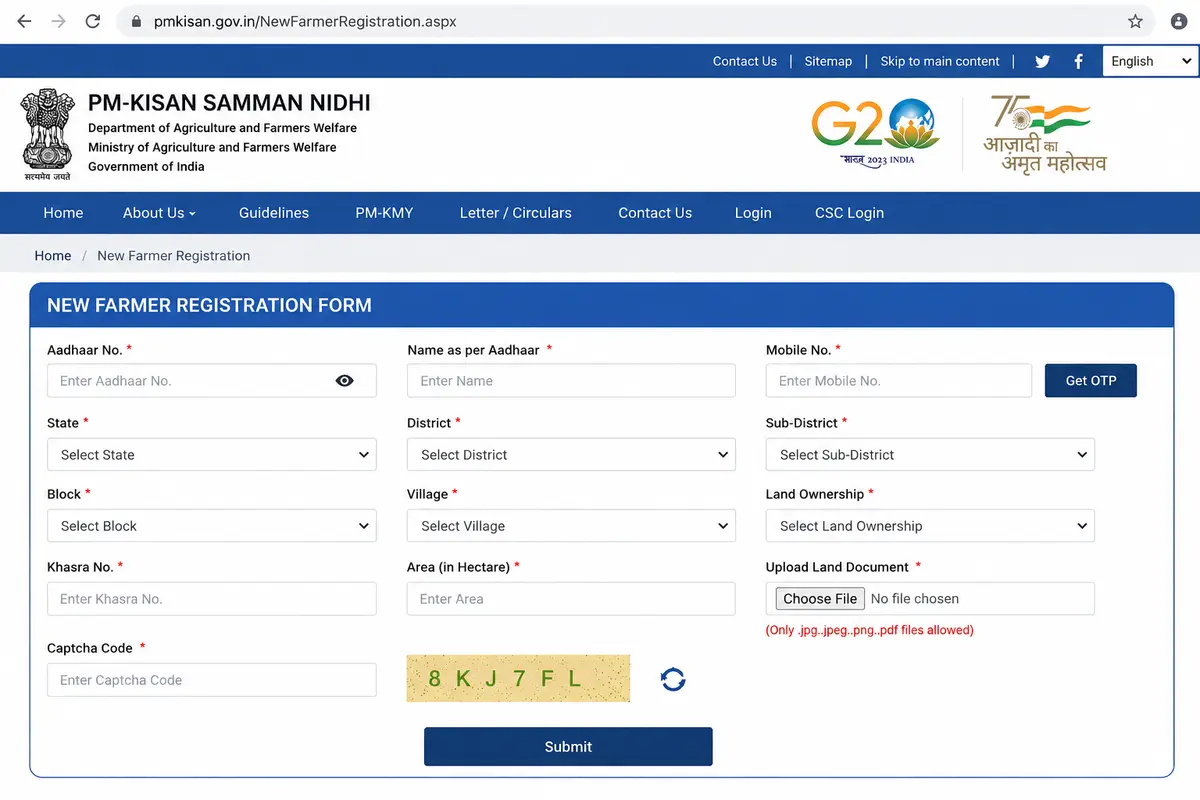The width and height of the screenshot is (1200, 800).
Task: Click the allowed file types note
Action: (x=870, y=630)
